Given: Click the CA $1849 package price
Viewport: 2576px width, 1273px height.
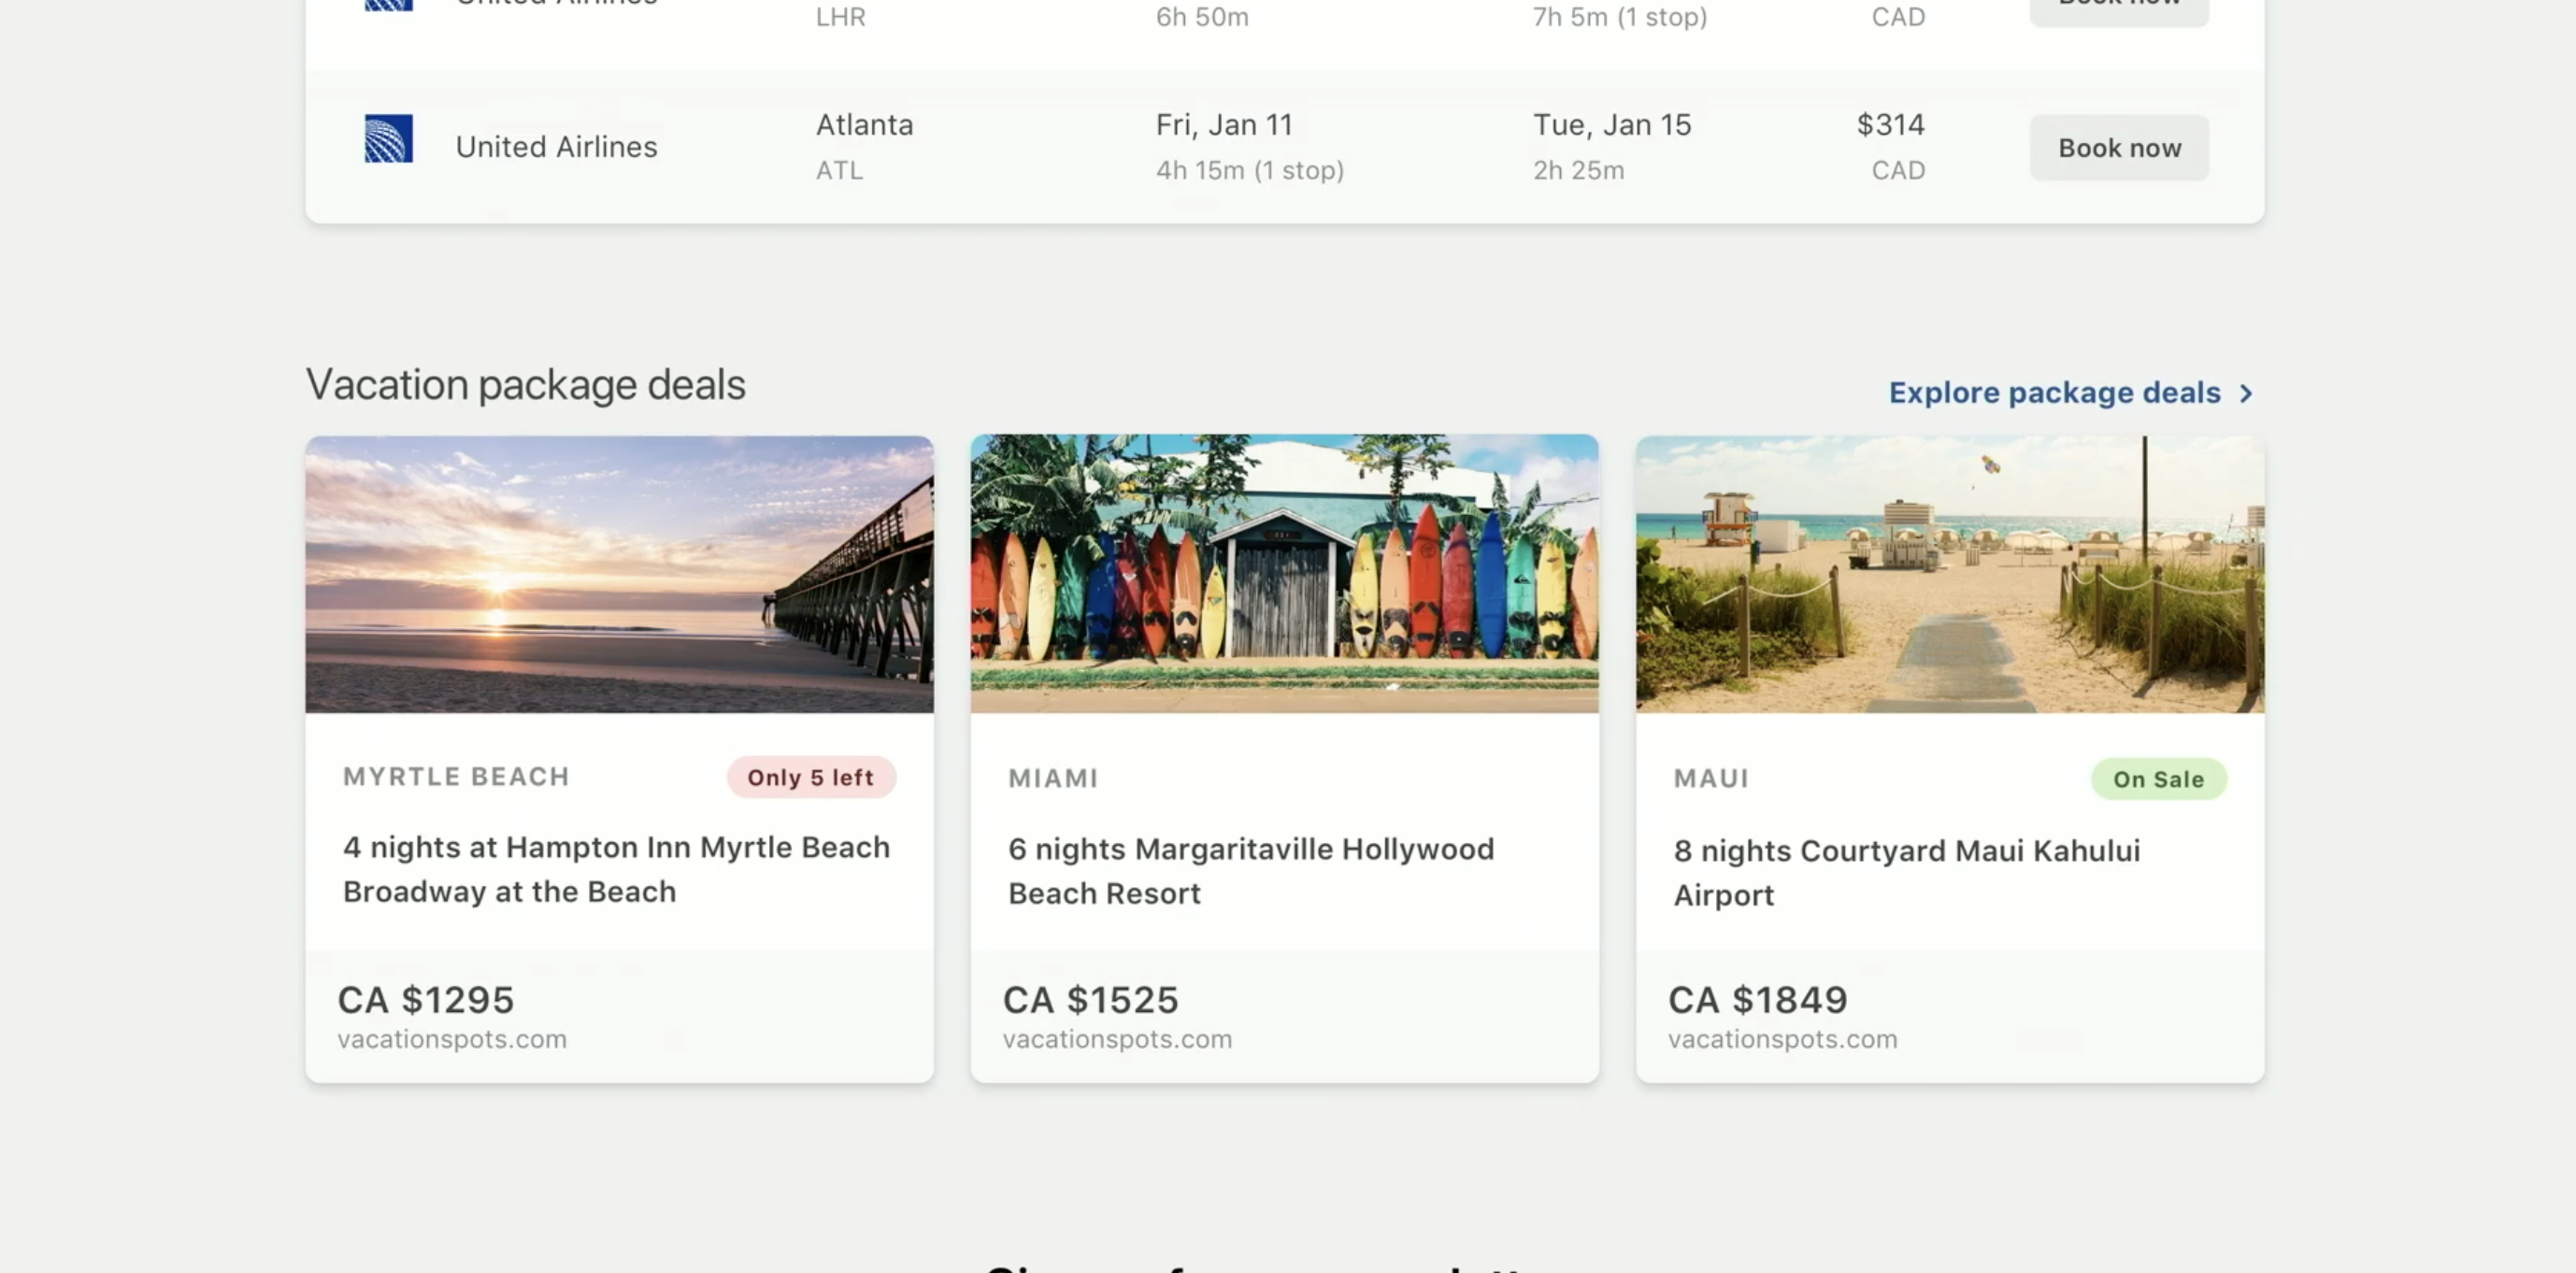Looking at the screenshot, I should (x=1757, y=1000).
